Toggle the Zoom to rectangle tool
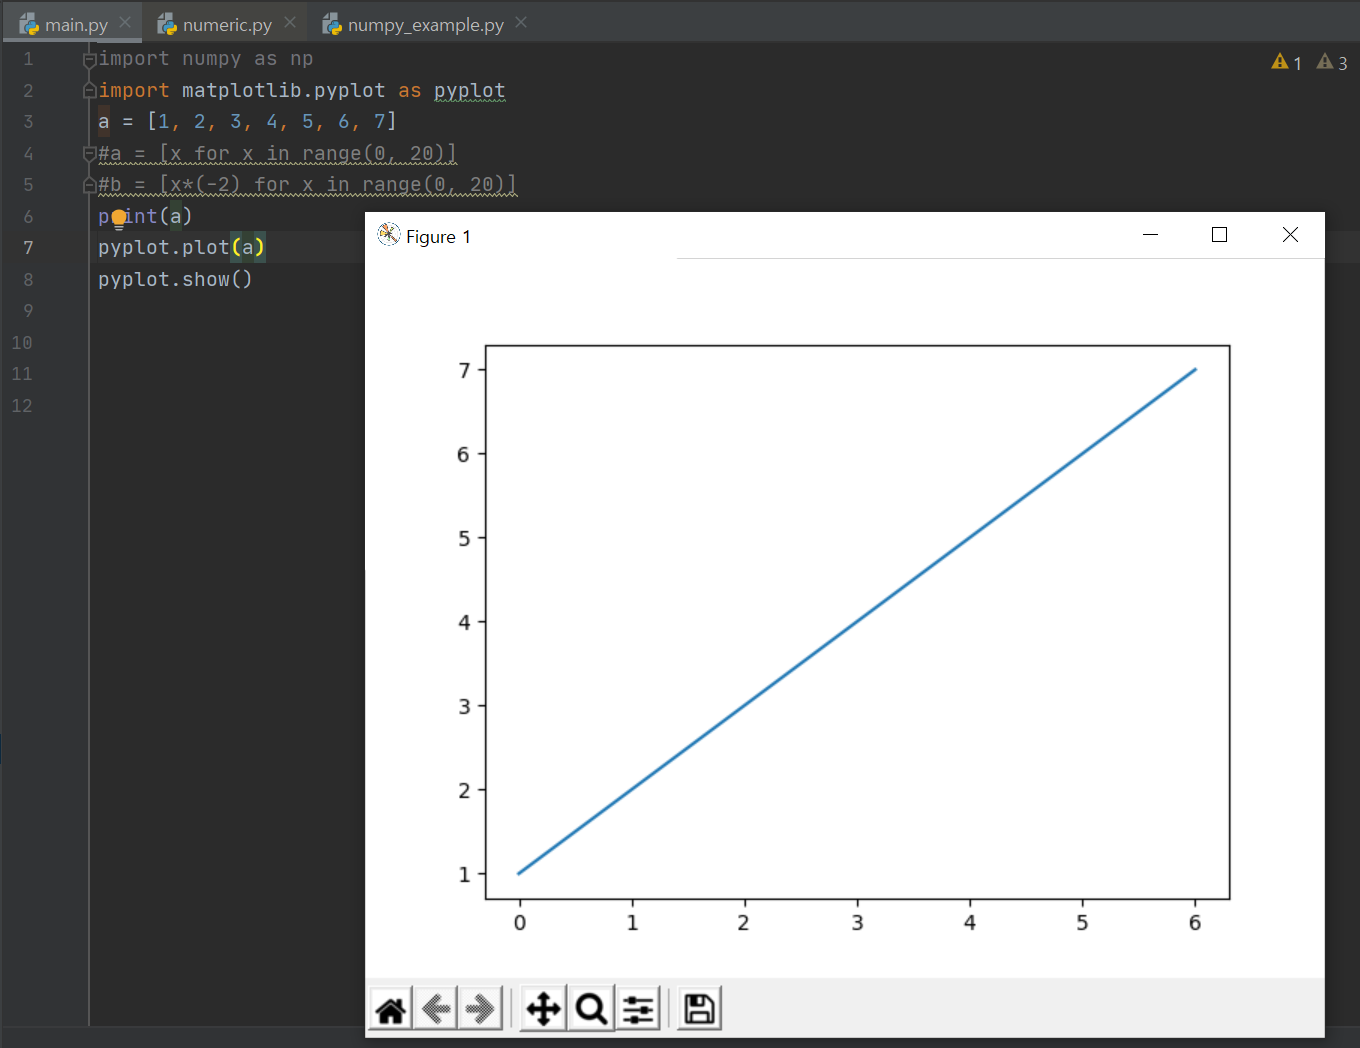This screenshot has width=1360, height=1048. click(x=591, y=1010)
